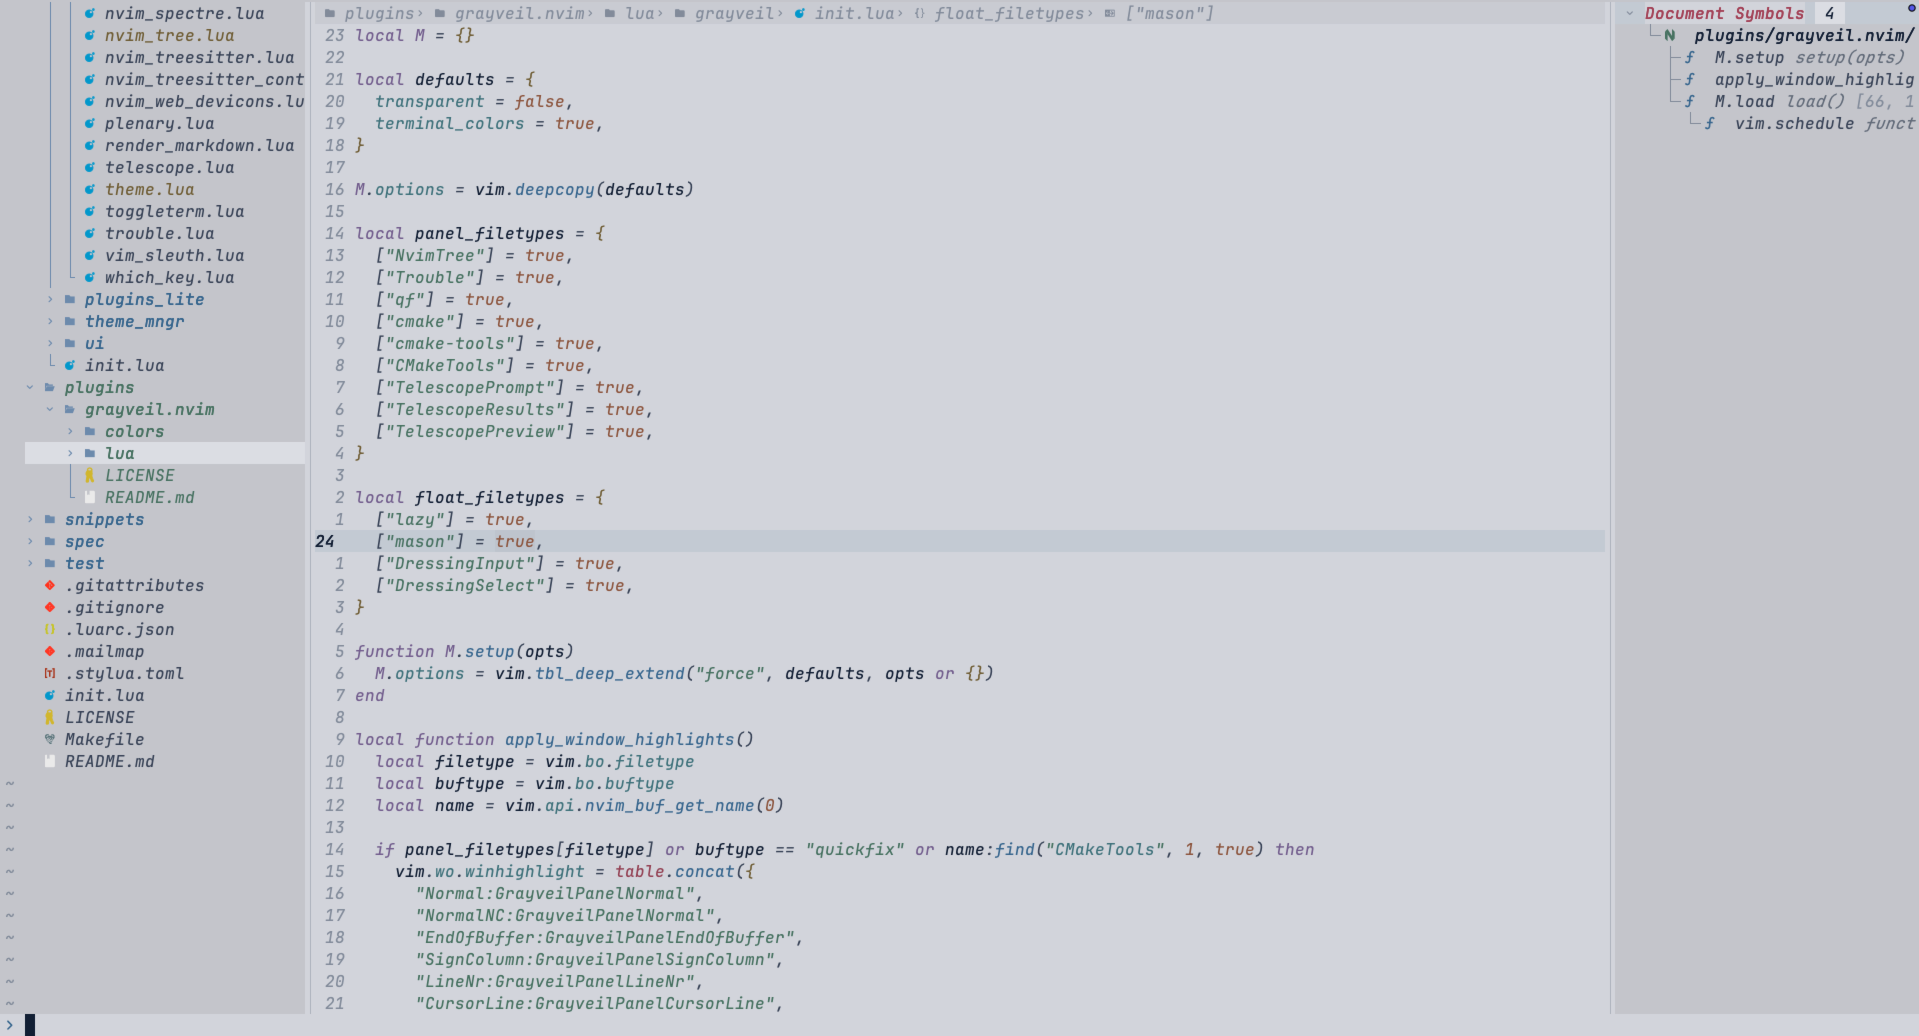Click the Document Symbols count badge 4
The width and height of the screenshot is (1919, 1036).
pyautogui.click(x=1829, y=13)
